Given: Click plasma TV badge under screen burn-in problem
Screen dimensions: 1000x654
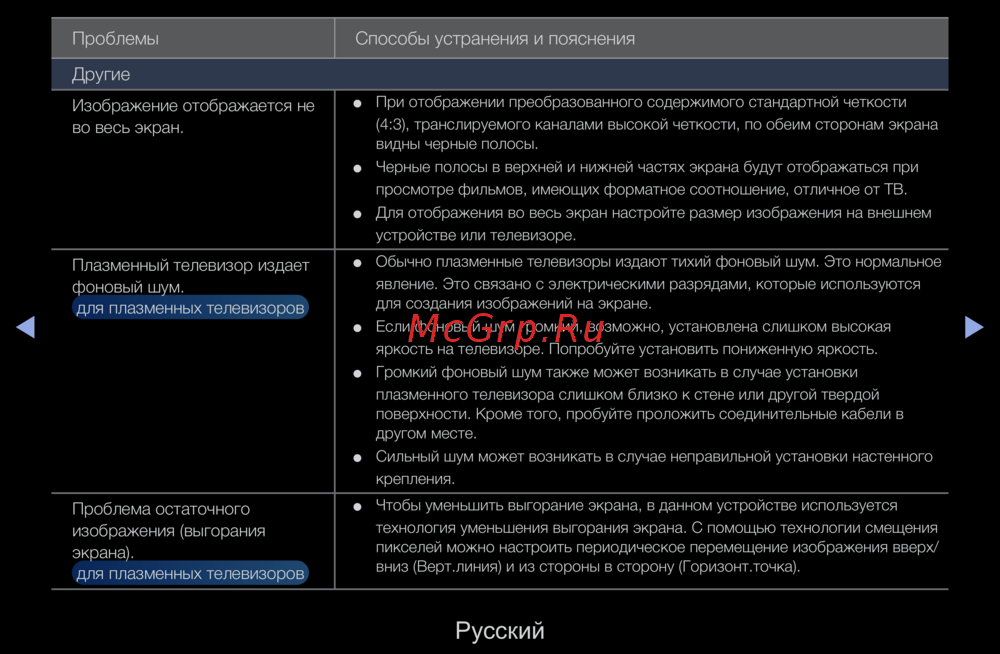Looking at the screenshot, I should point(190,574).
